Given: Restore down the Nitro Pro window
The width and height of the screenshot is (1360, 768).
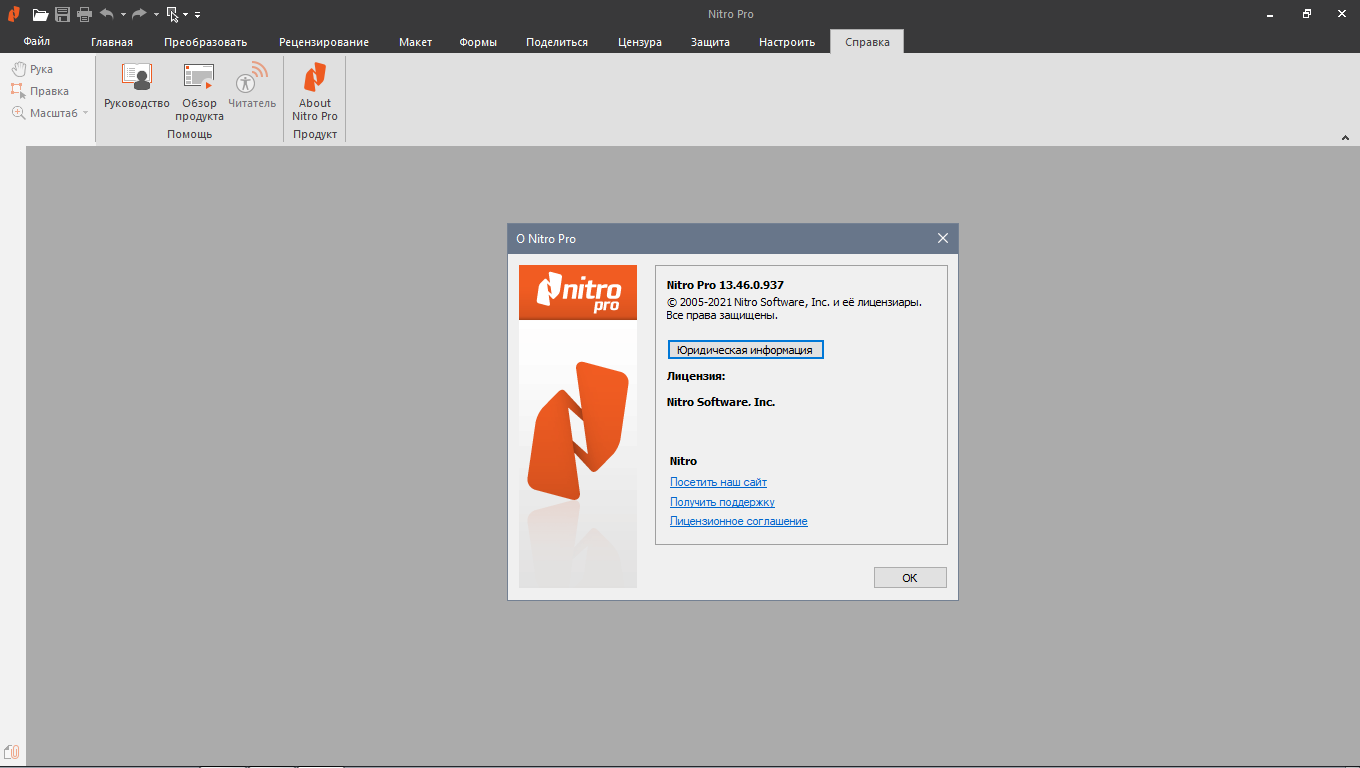Looking at the screenshot, I should (1306, 14).
